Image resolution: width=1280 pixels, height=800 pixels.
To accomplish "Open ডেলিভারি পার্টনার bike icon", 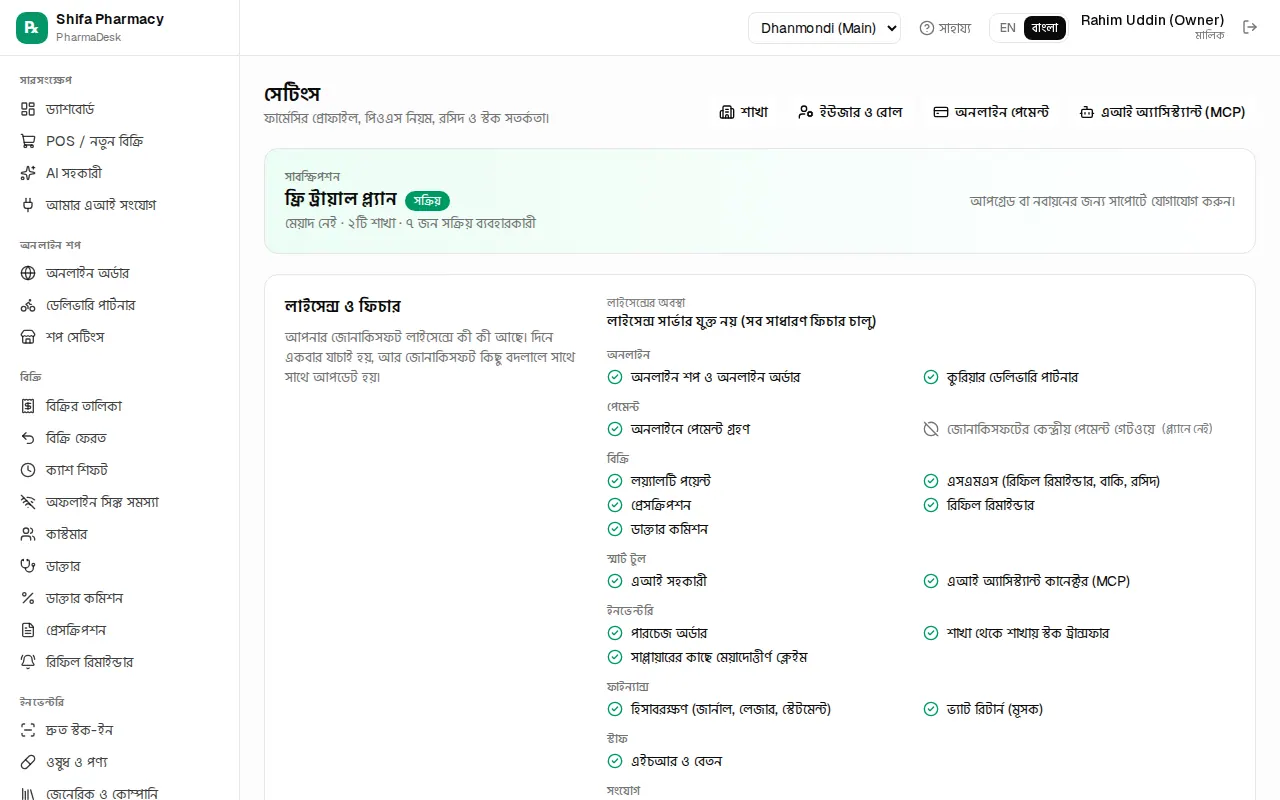I will pos(28,305).
